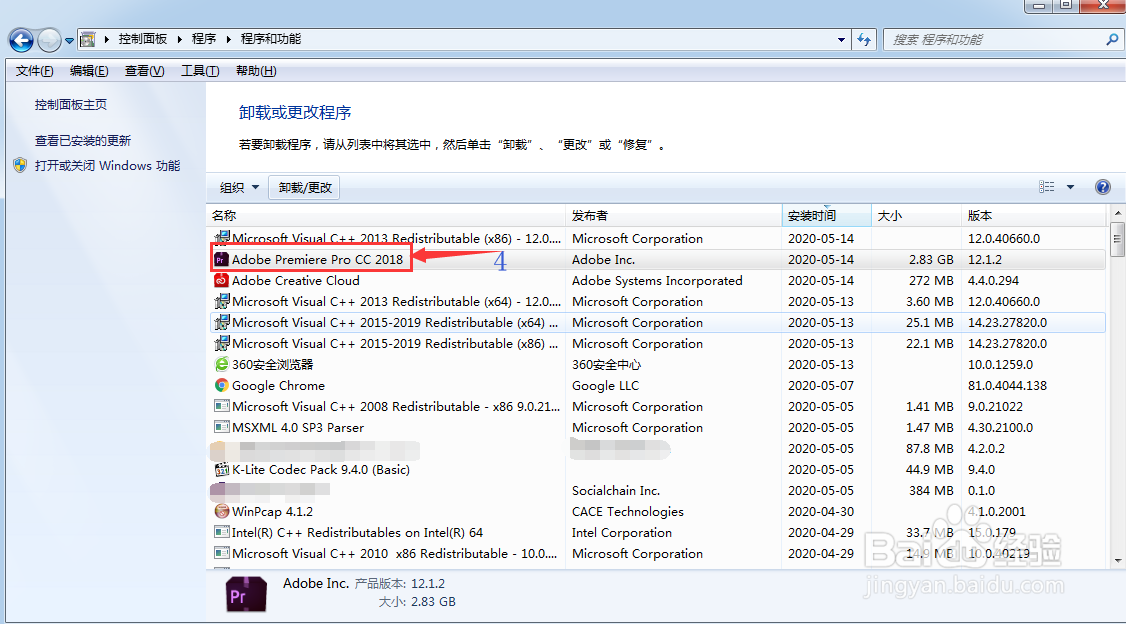Viewport: 1126px width, 624px height.
Task: Click the list scroll up arrow
Action: pyautogui.click(x=1117, y=213)
